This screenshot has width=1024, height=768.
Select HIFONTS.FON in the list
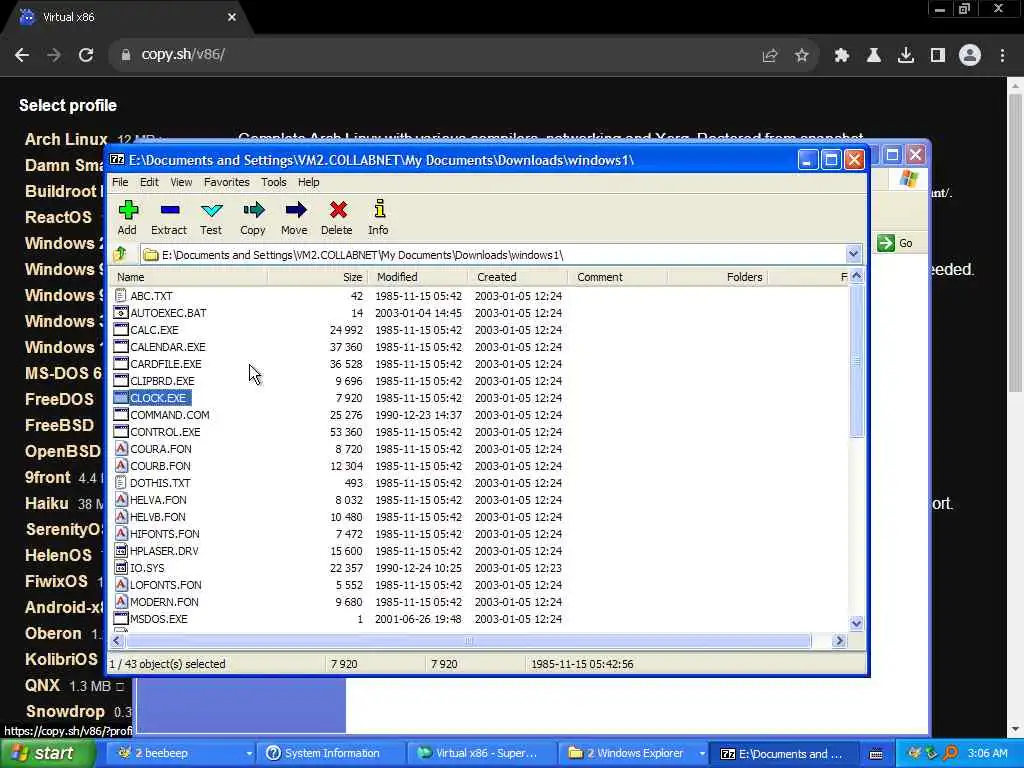pyautogui.click(x=165, y=534)
